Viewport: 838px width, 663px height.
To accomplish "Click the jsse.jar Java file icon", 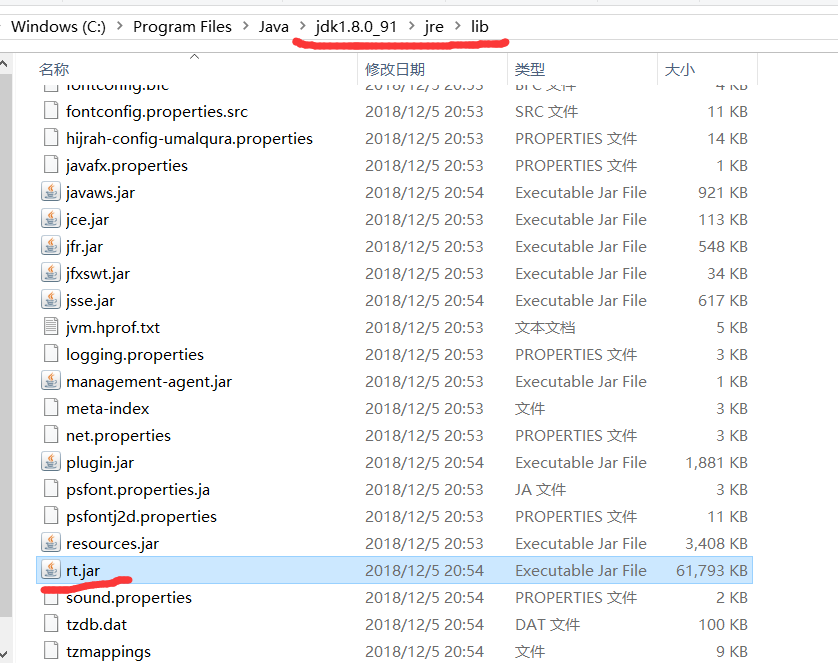I will click(51, 300).
